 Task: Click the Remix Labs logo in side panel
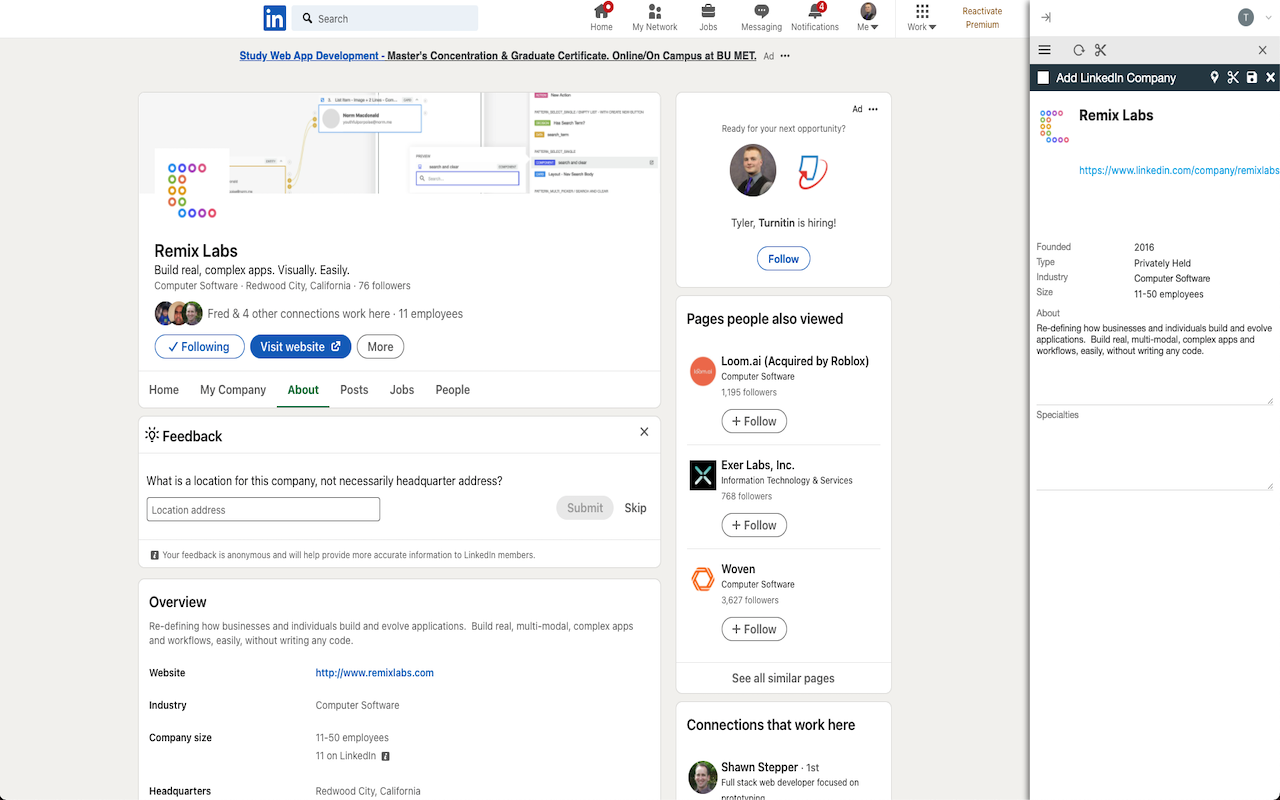coord(1054,126)
